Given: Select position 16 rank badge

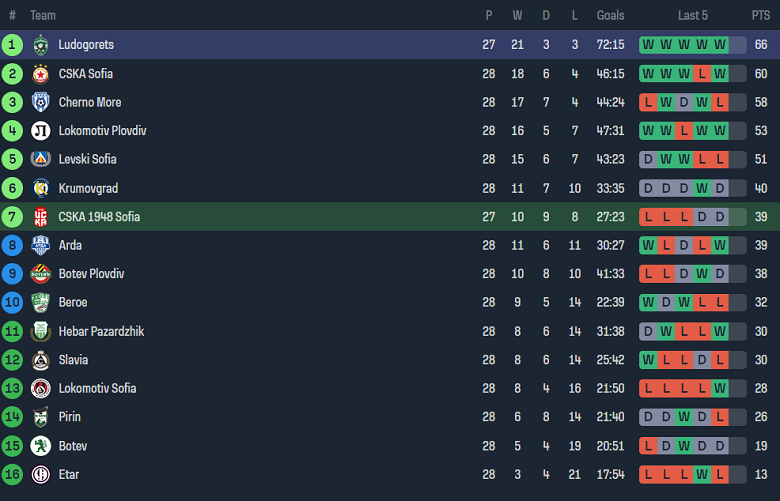Looking at the screenshot, I should pos(12,474).
